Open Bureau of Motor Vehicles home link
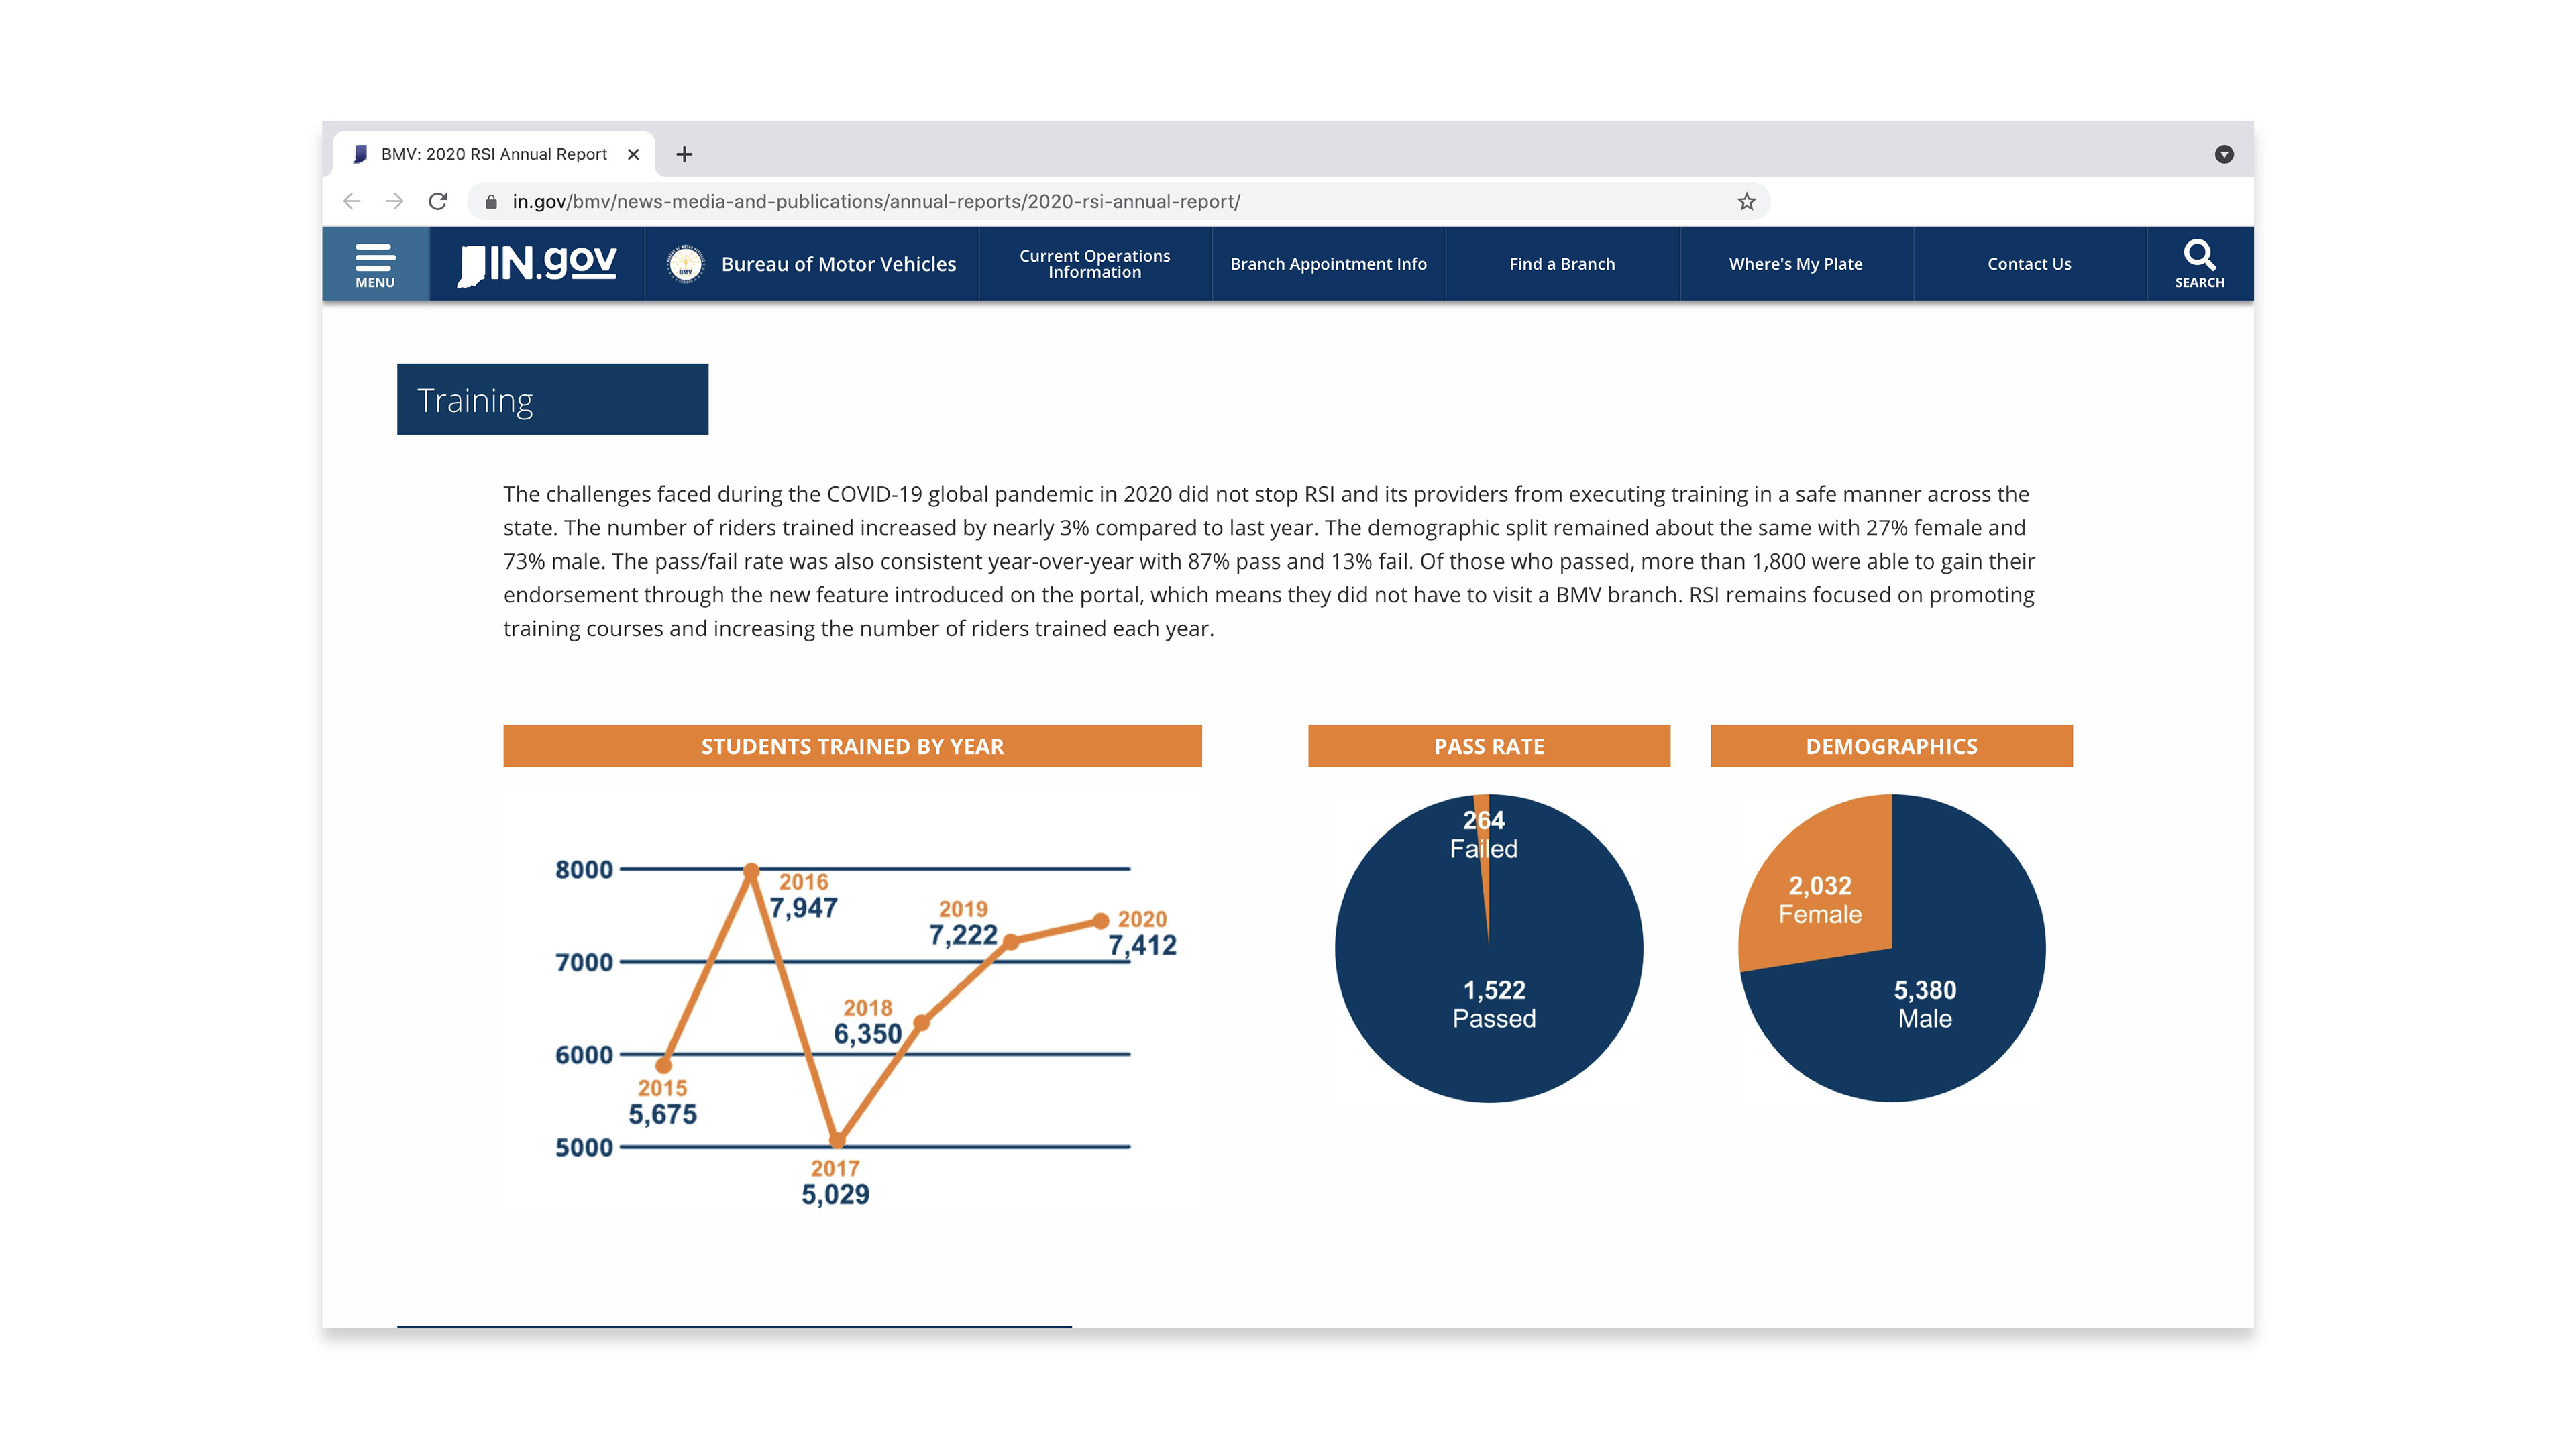2576x1449 pixels. (x=838, y=264)
